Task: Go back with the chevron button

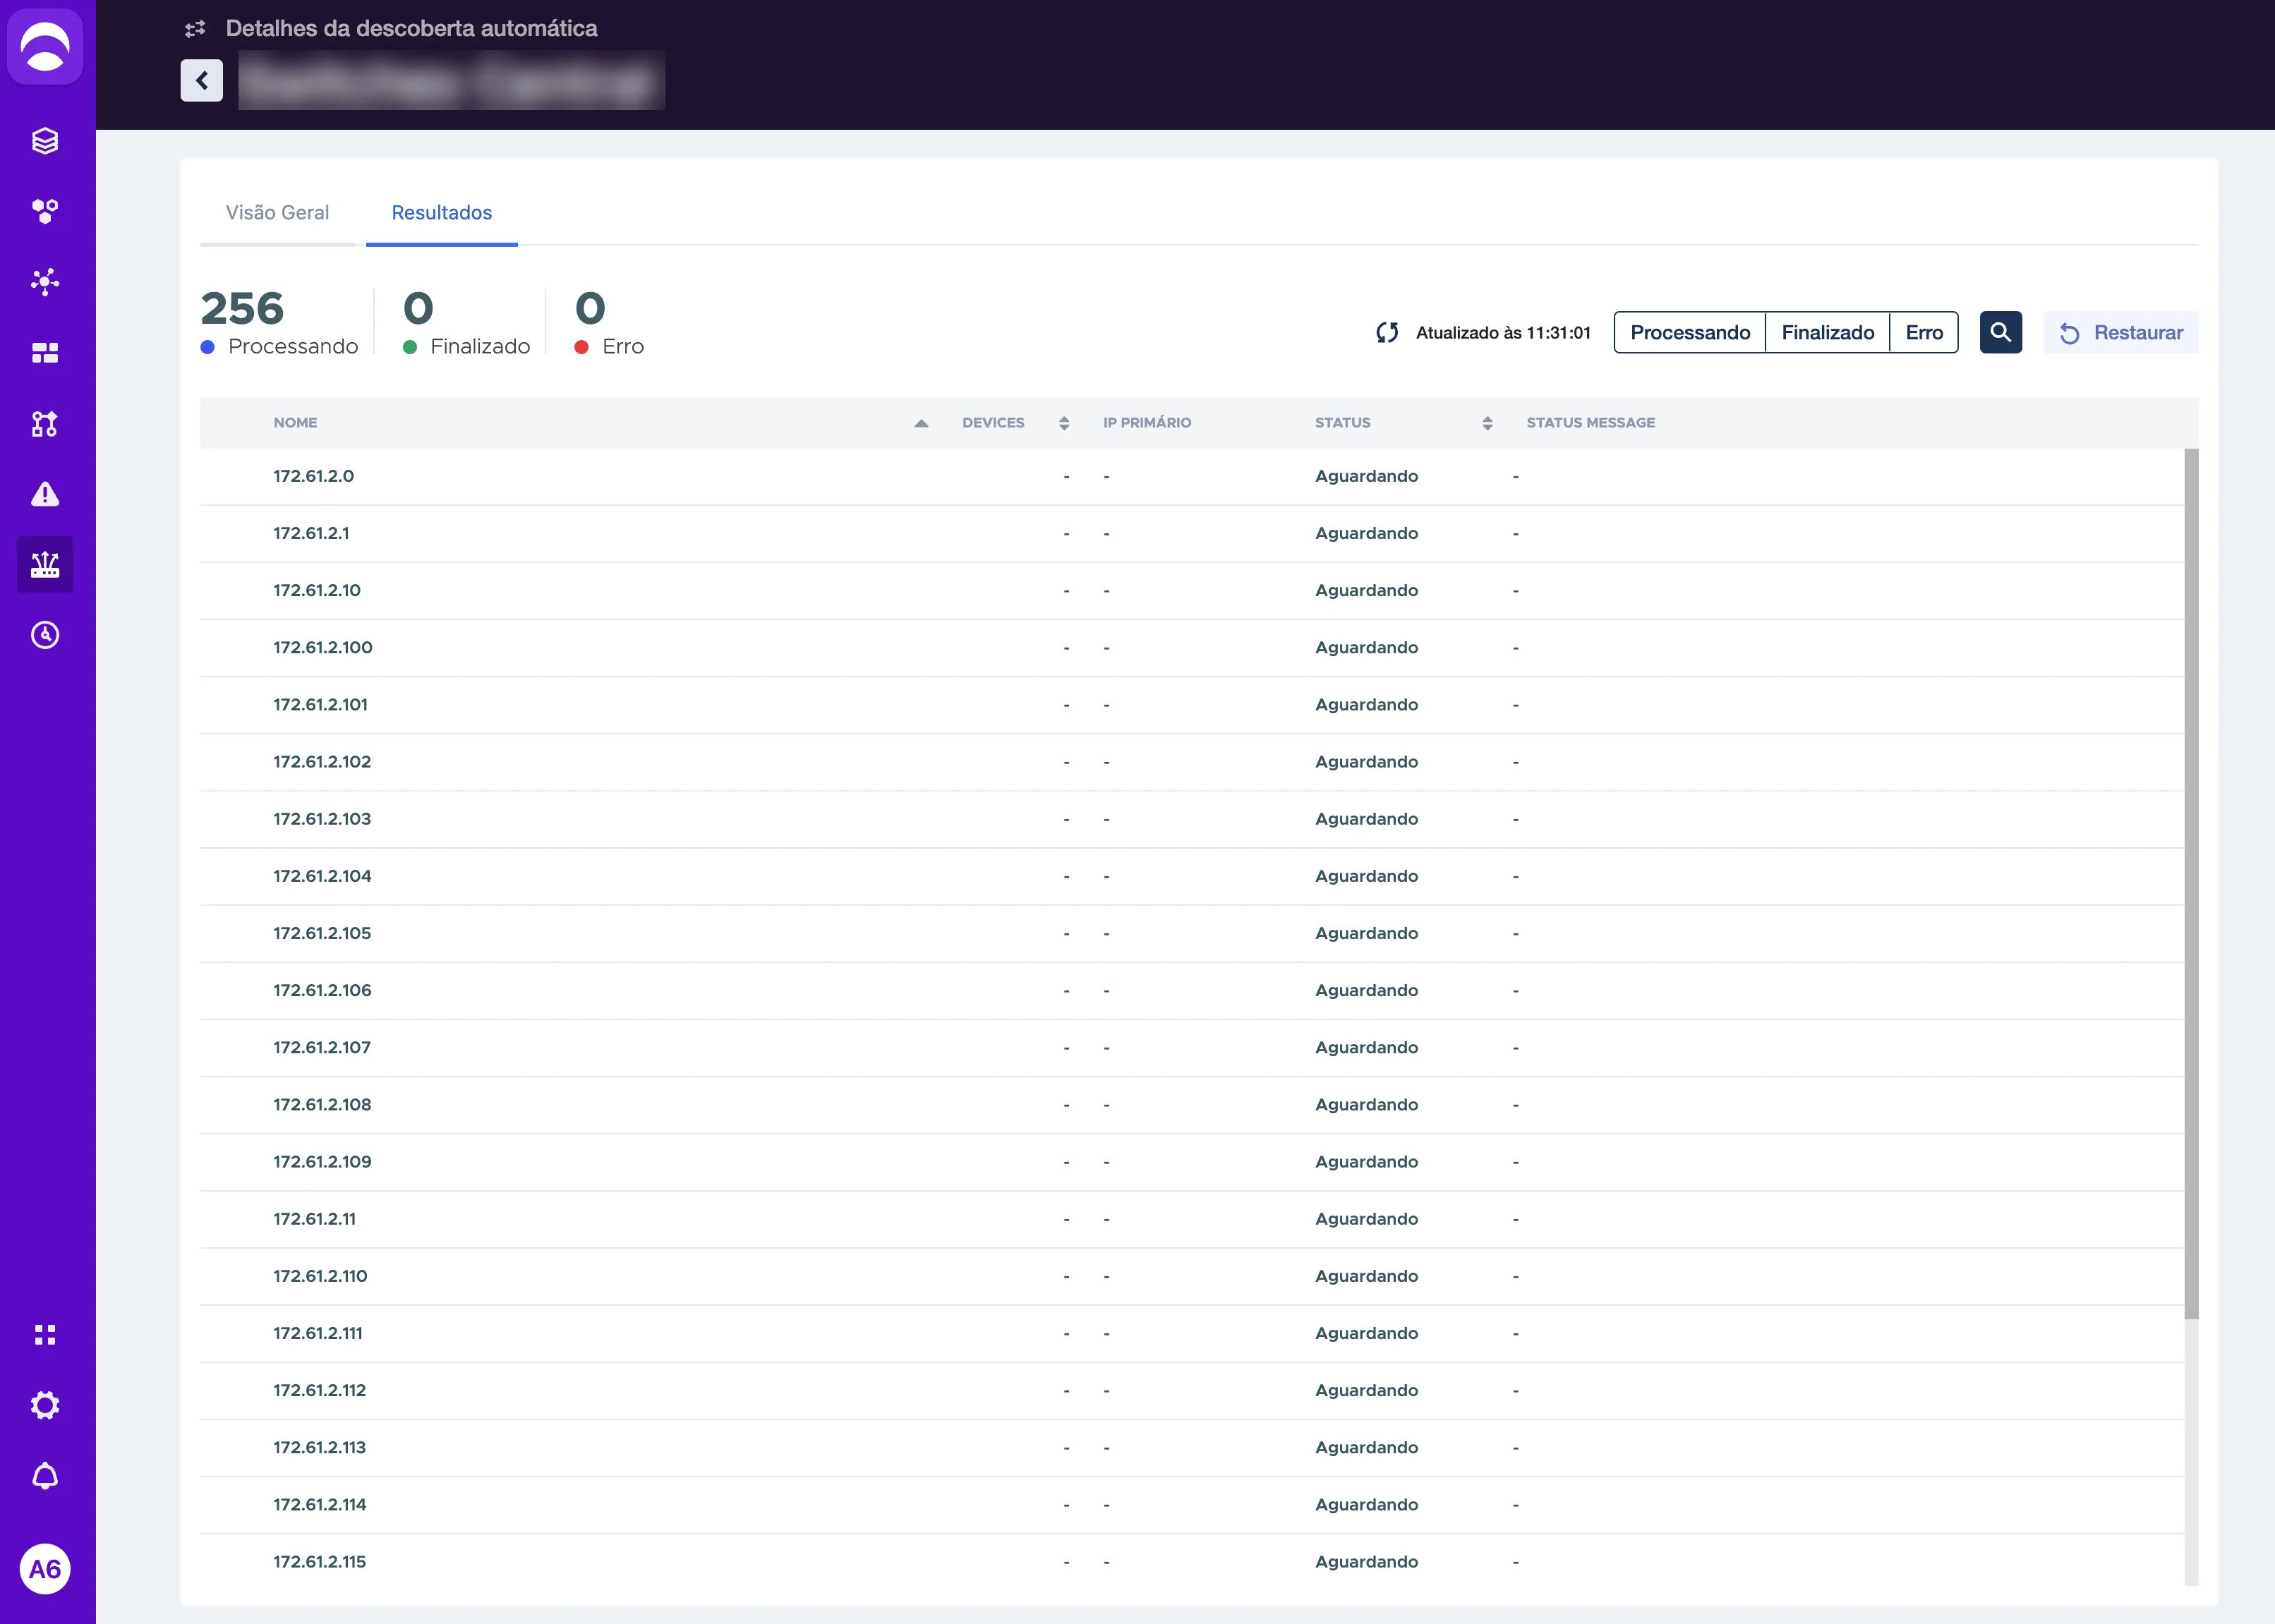Action: pos(202,80)
